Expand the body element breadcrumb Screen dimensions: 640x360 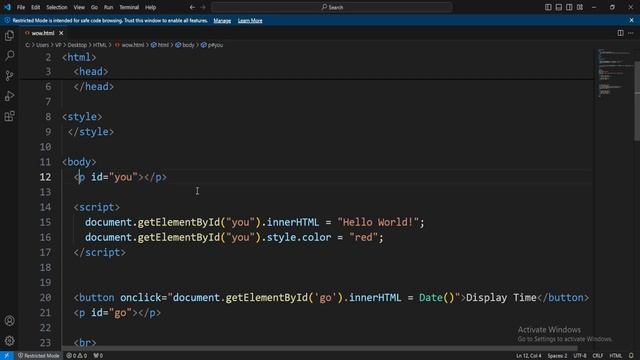point(185,45)
